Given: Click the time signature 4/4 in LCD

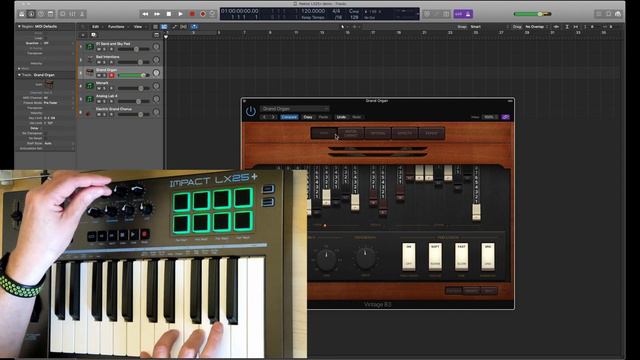Looking at the screenshot, I should [x=336, y=11].
